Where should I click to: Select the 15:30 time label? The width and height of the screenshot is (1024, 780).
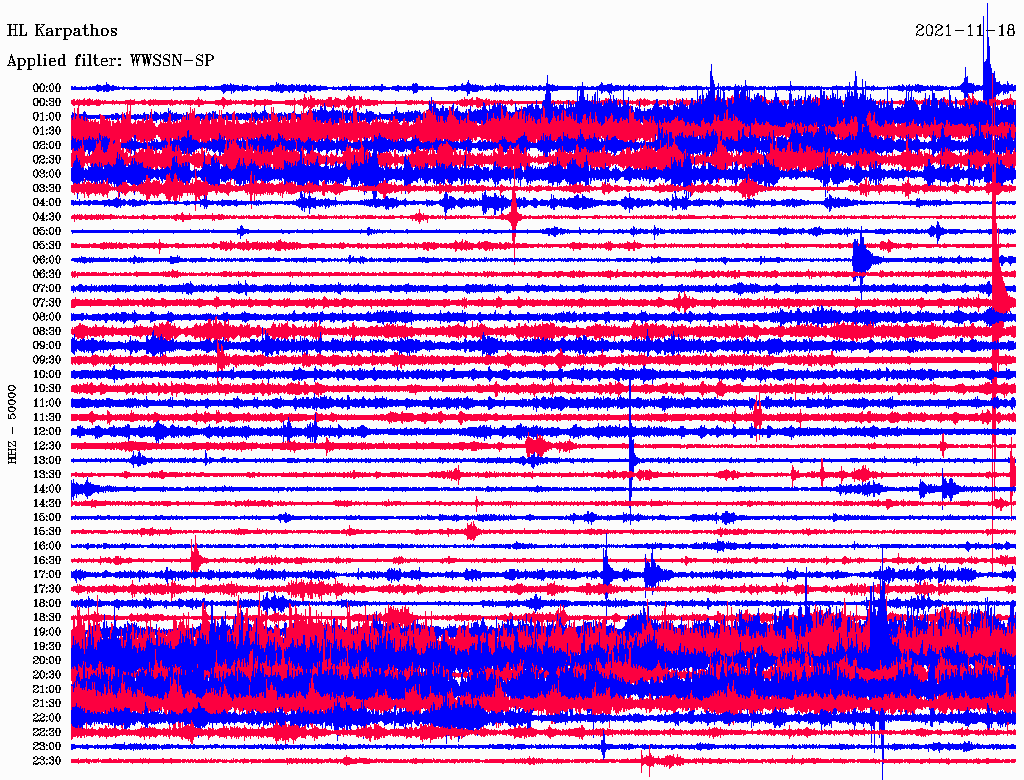(x=47, y=532)
